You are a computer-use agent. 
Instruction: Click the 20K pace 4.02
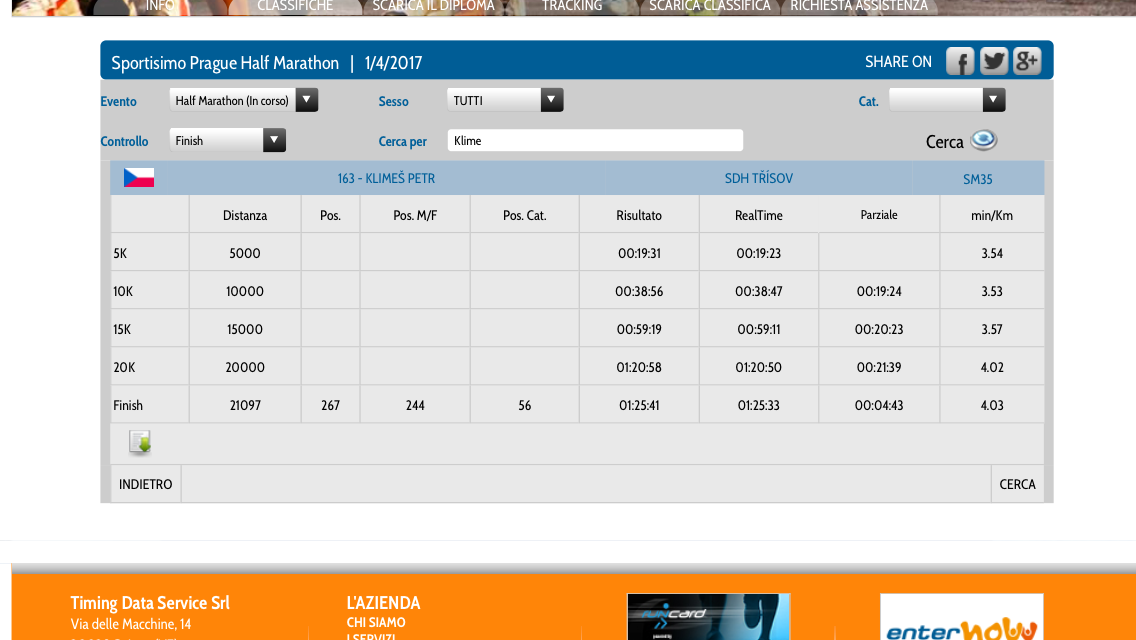pos(992,367)
